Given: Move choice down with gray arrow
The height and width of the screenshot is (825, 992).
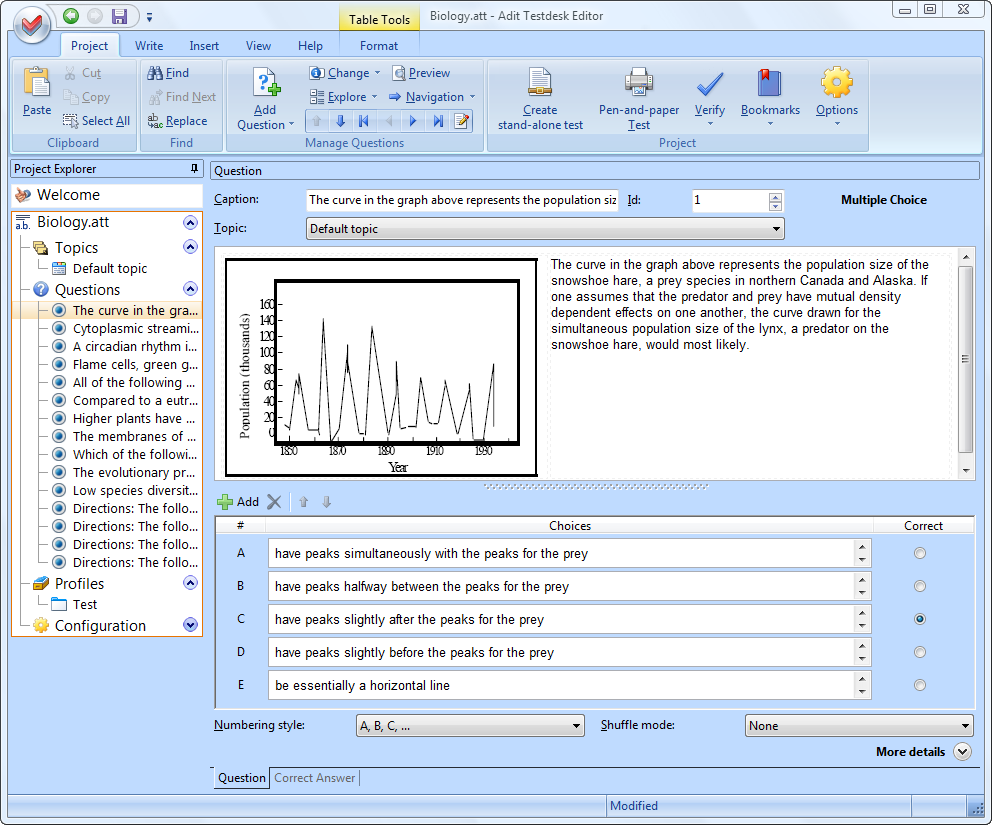Looking at the screenshot, I should coord(326,502).
